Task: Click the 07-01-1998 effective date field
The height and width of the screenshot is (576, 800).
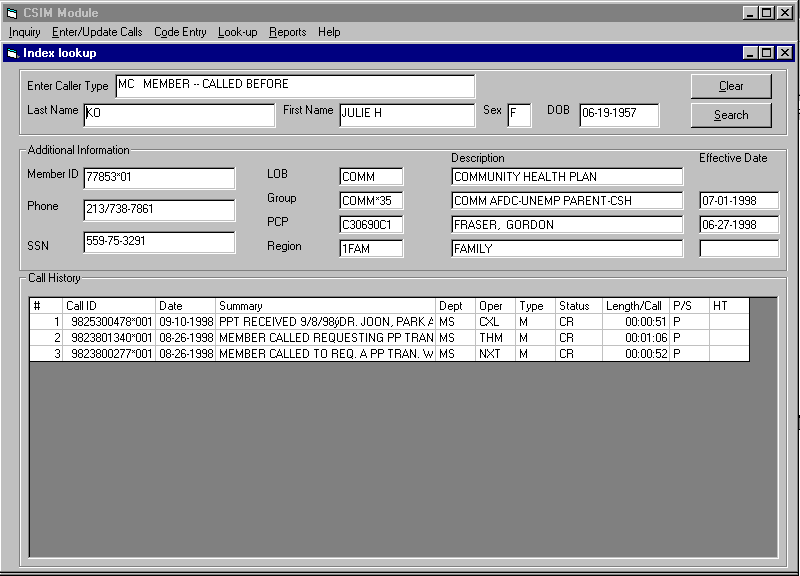Action: click(739, 201)
